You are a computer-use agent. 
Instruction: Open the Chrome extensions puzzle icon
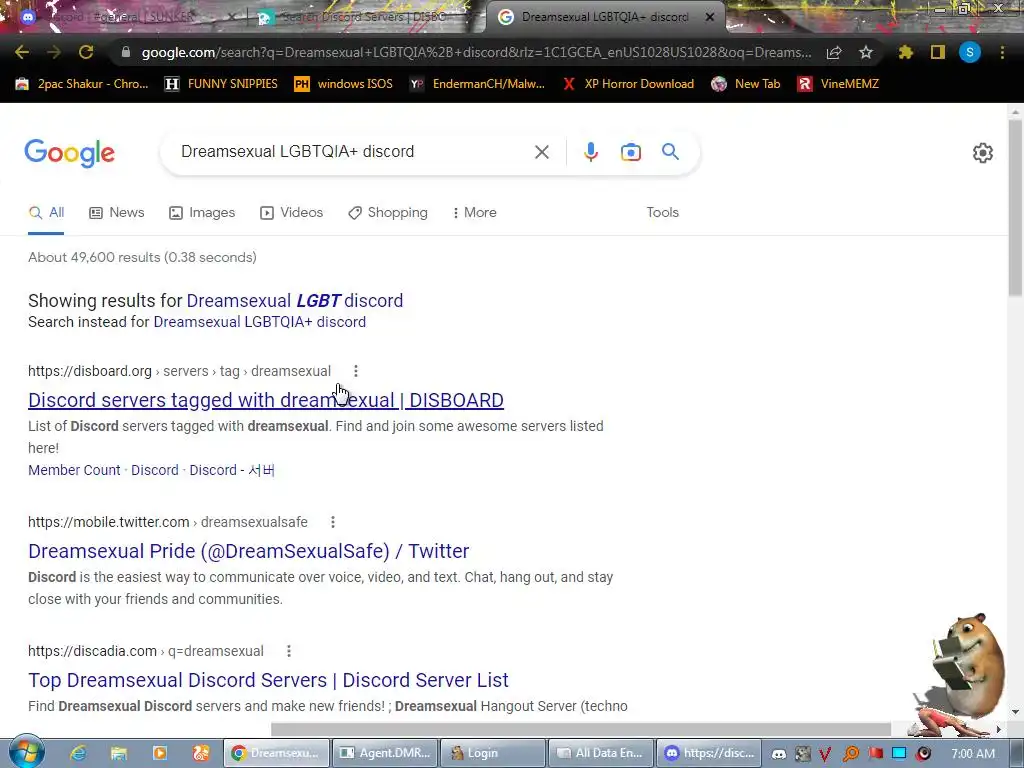point(906,52)
